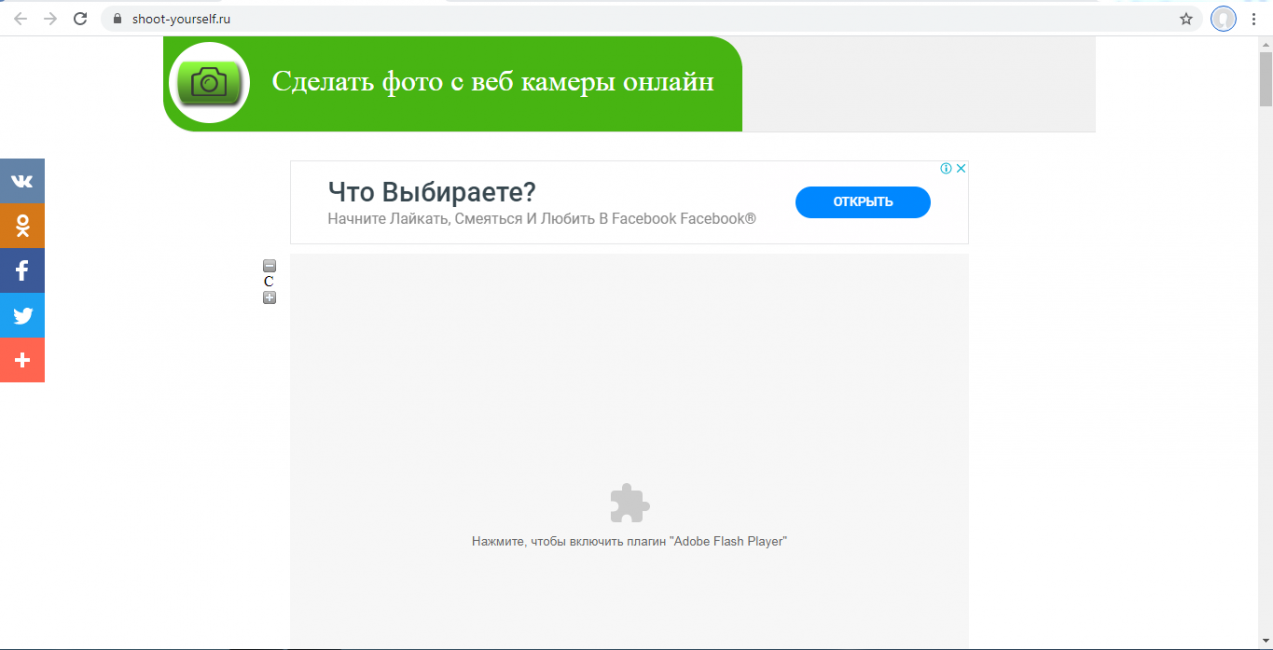
Task: Open Chrome three-dot menu
Action: click(1254, 18)
